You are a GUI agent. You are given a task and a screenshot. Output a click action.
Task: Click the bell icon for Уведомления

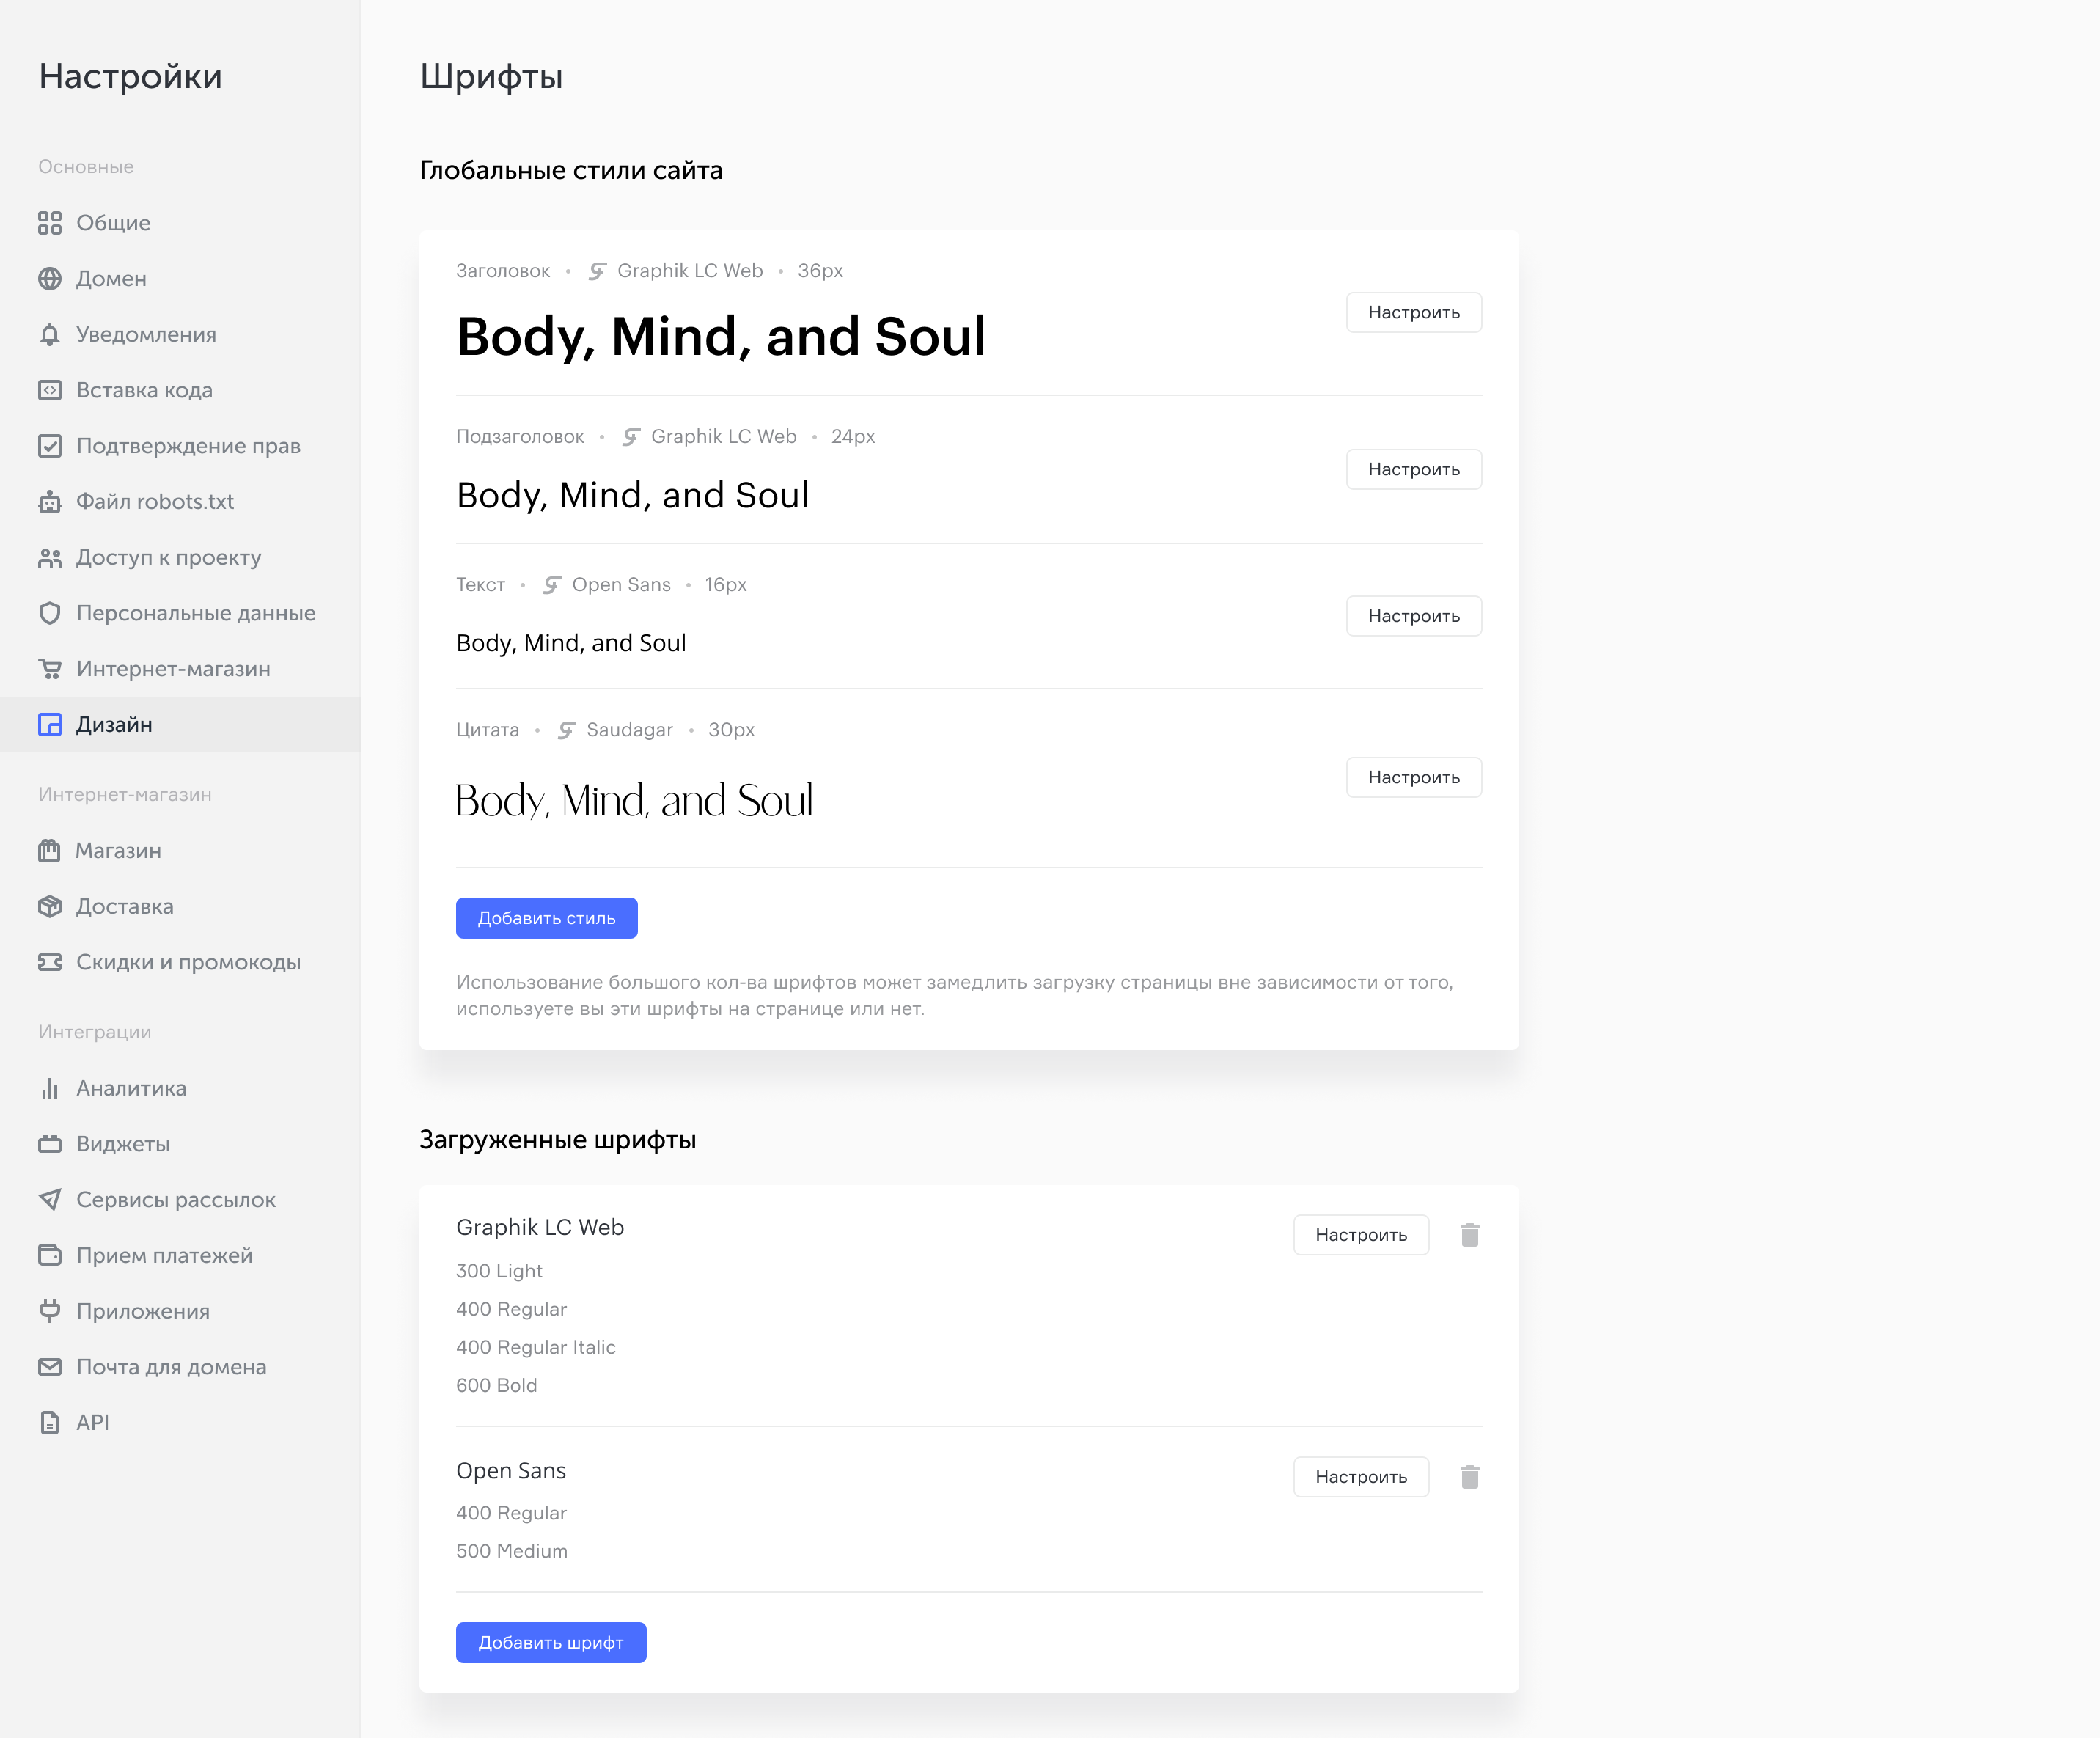50,335
